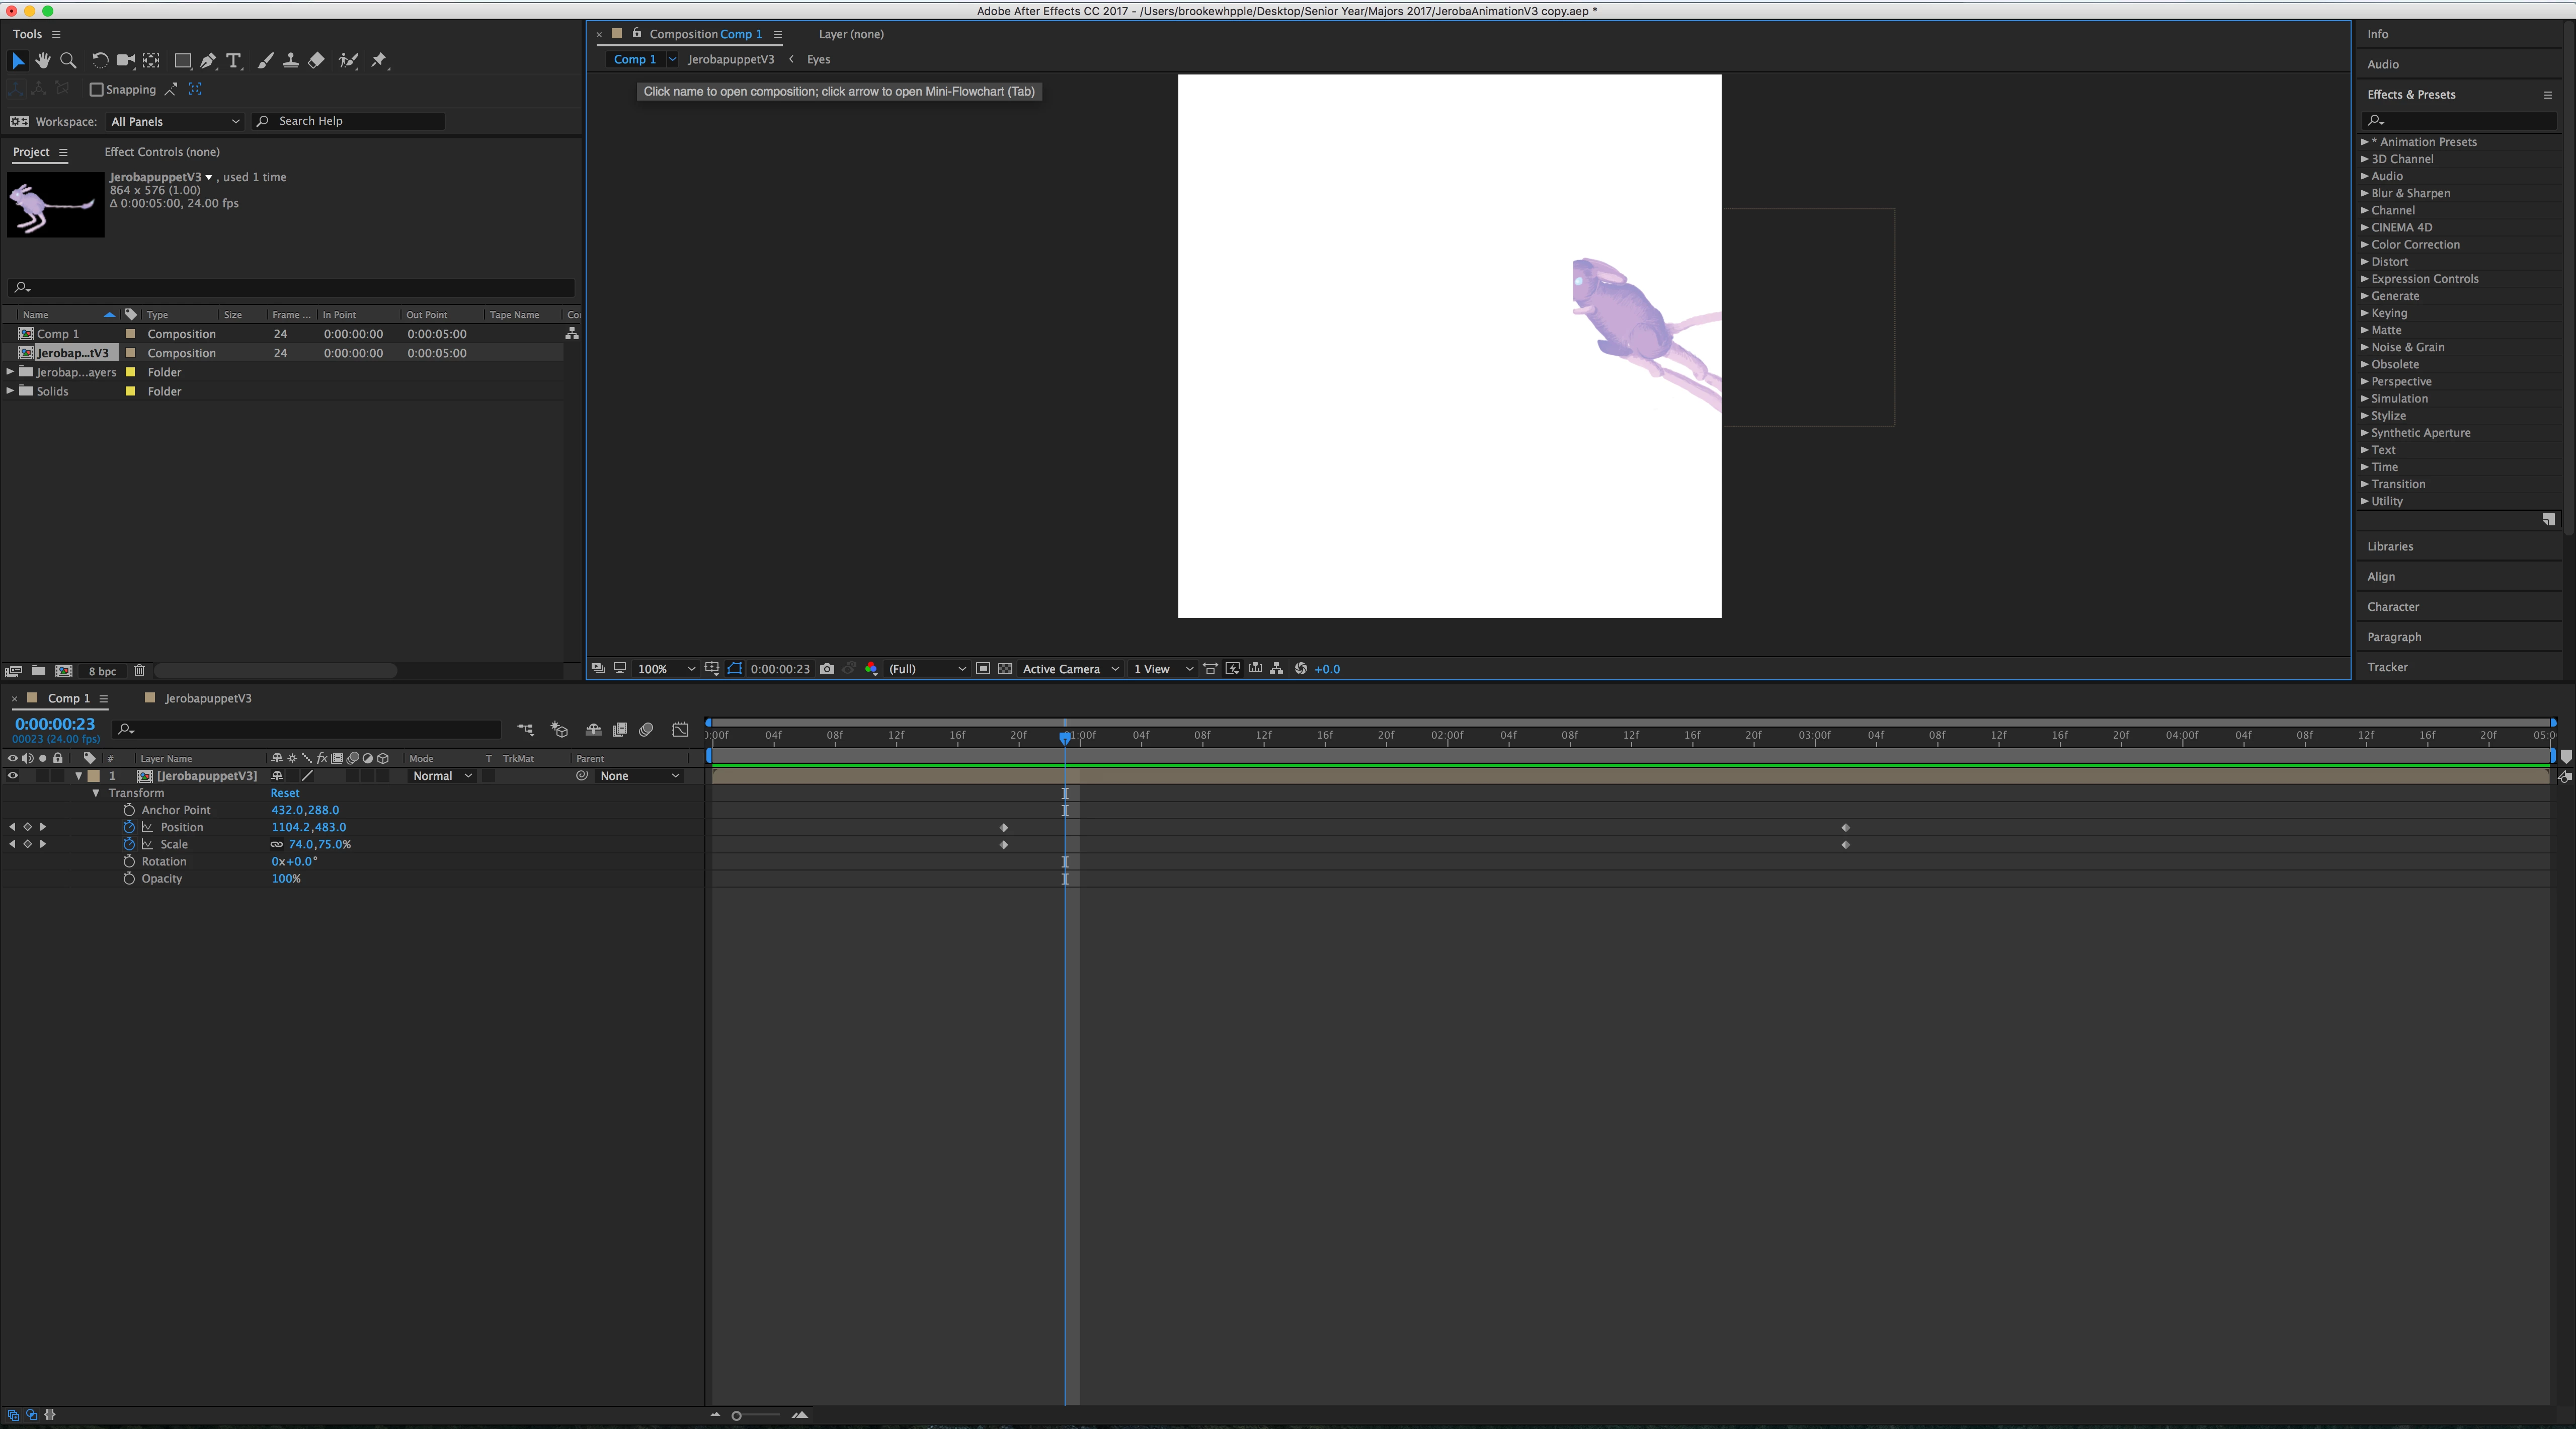Screen dimensions: 2576x1429
Task: Open the Workspace All Panels dropdown
Action: coord(175,121)
